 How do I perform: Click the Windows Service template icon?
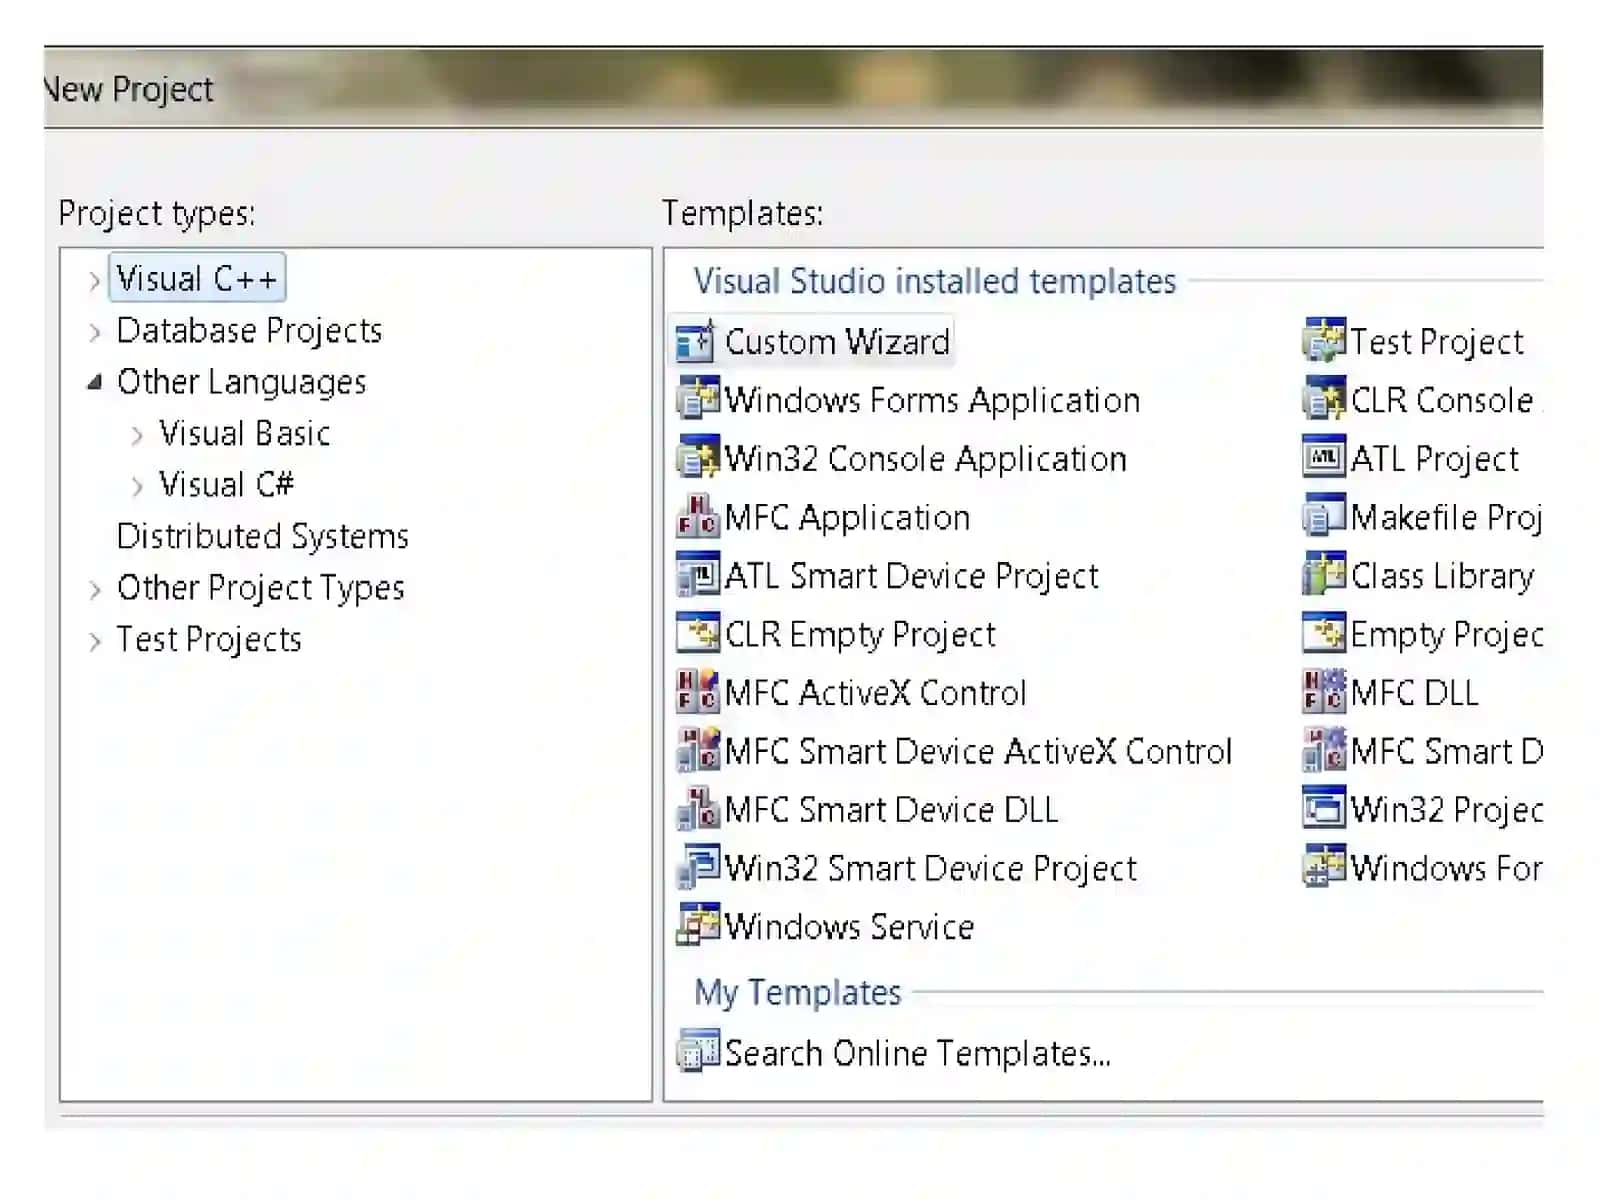(x=697, y=926)
